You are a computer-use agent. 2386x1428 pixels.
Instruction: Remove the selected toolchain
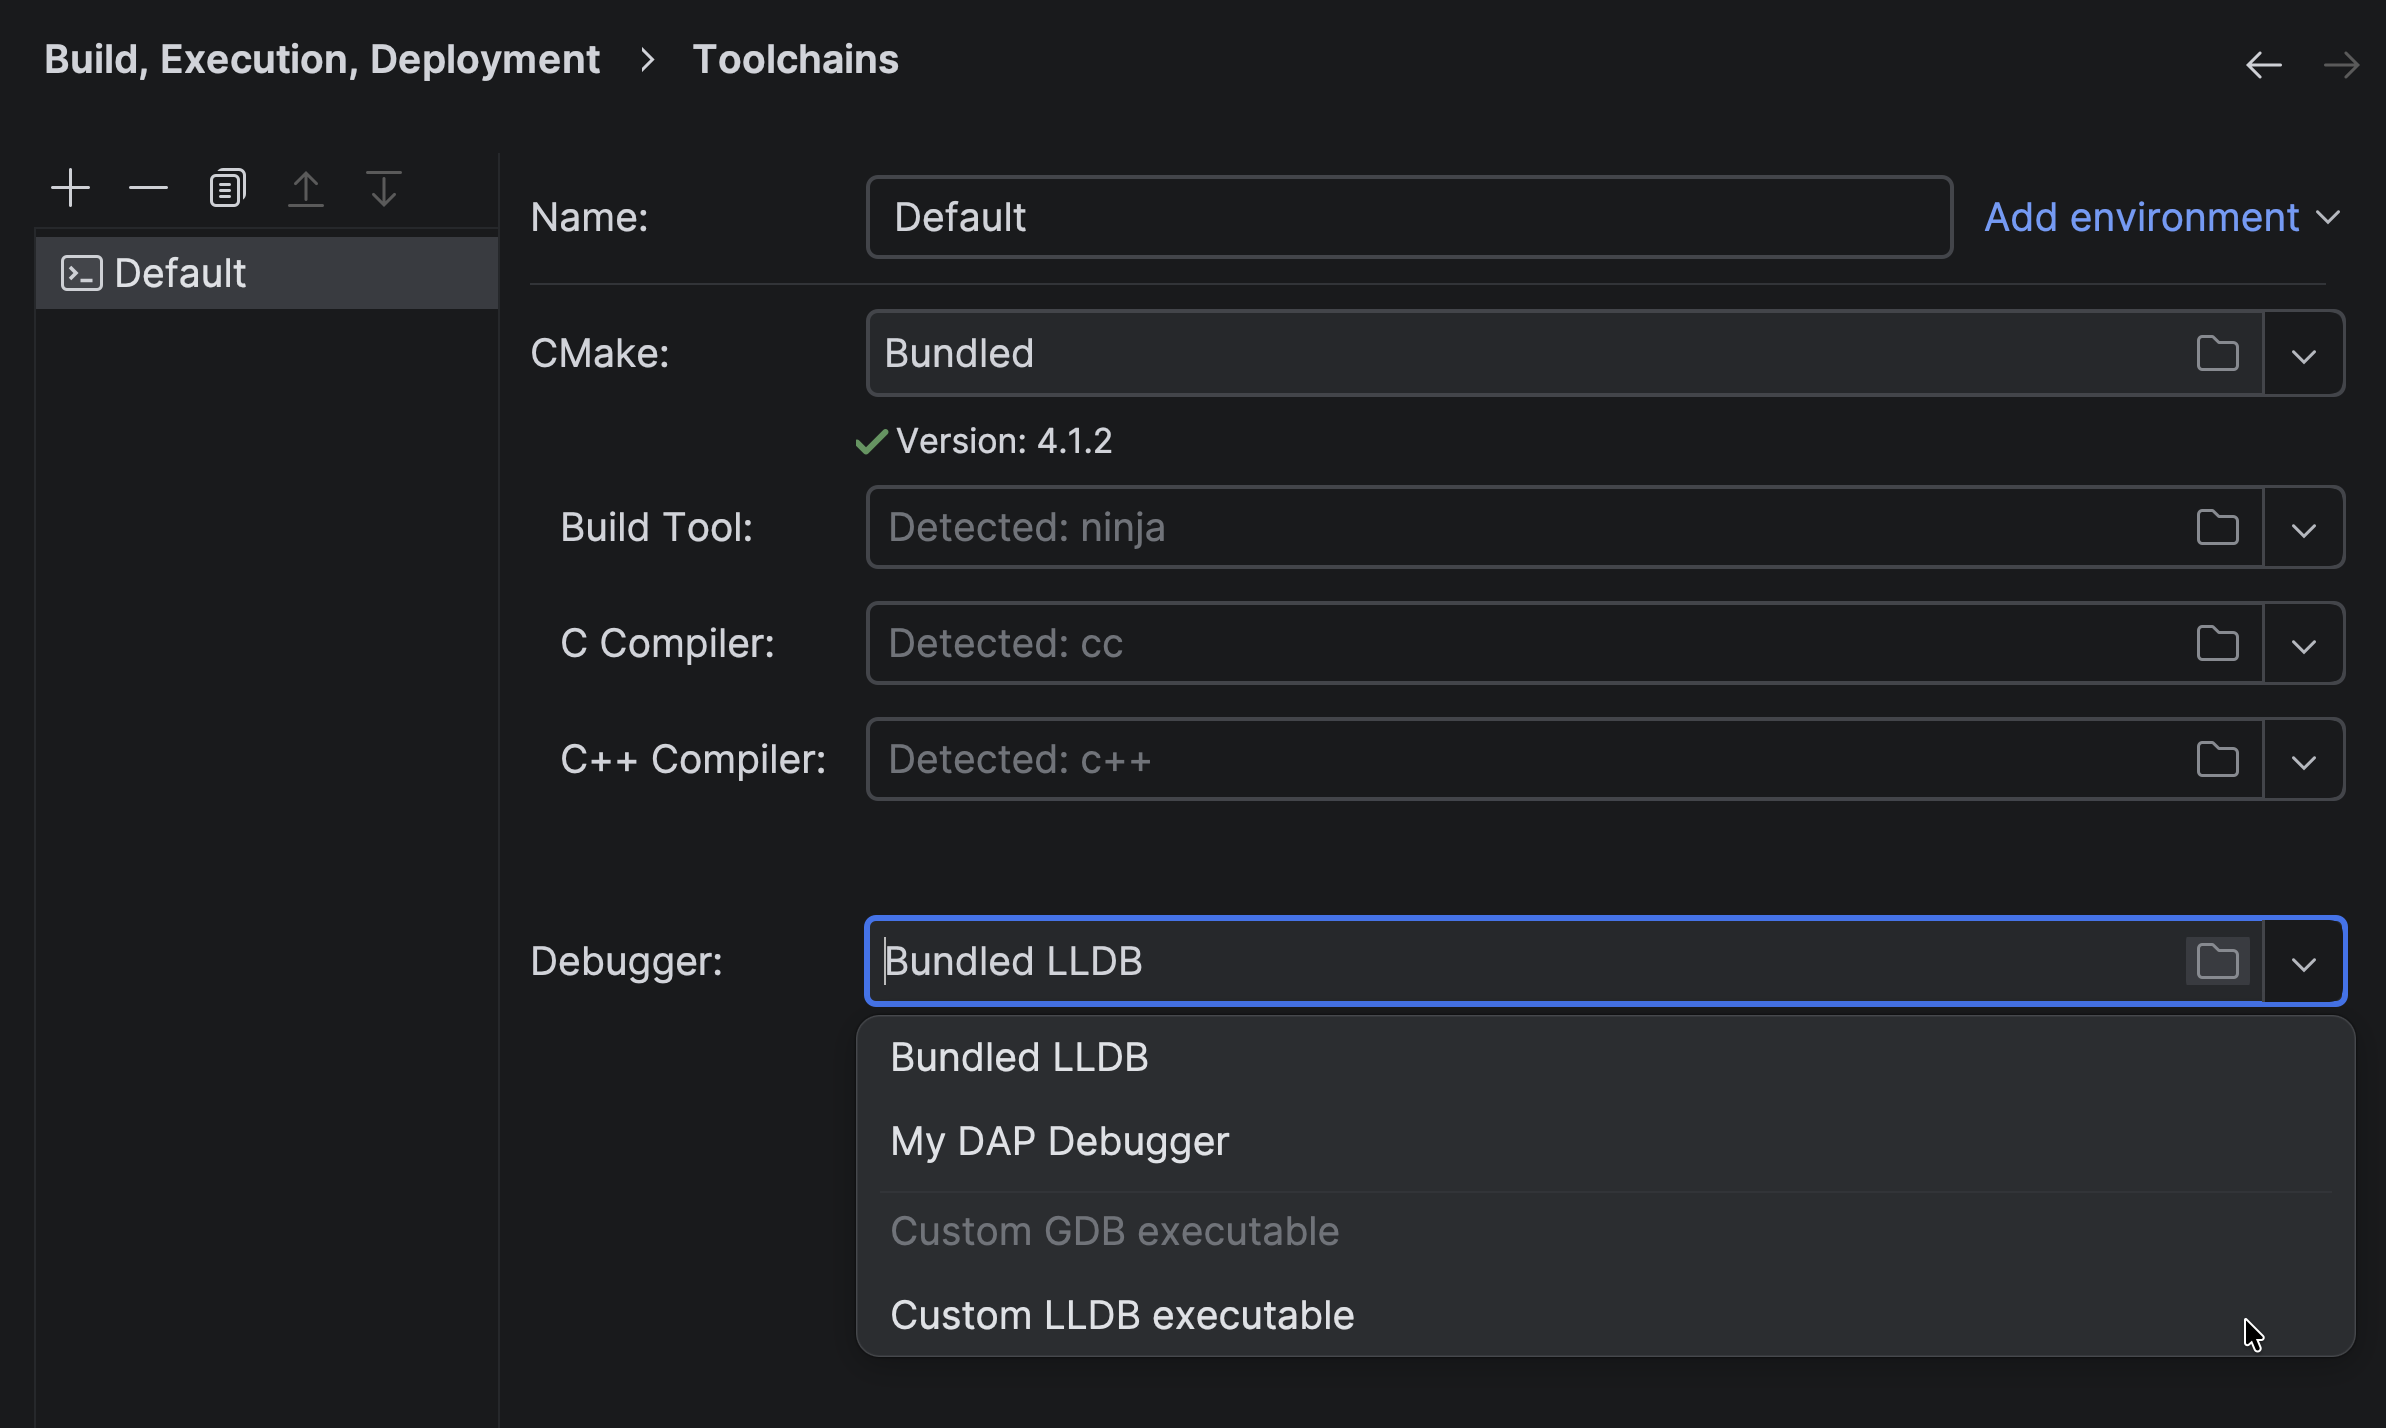(x=147, y=187)
